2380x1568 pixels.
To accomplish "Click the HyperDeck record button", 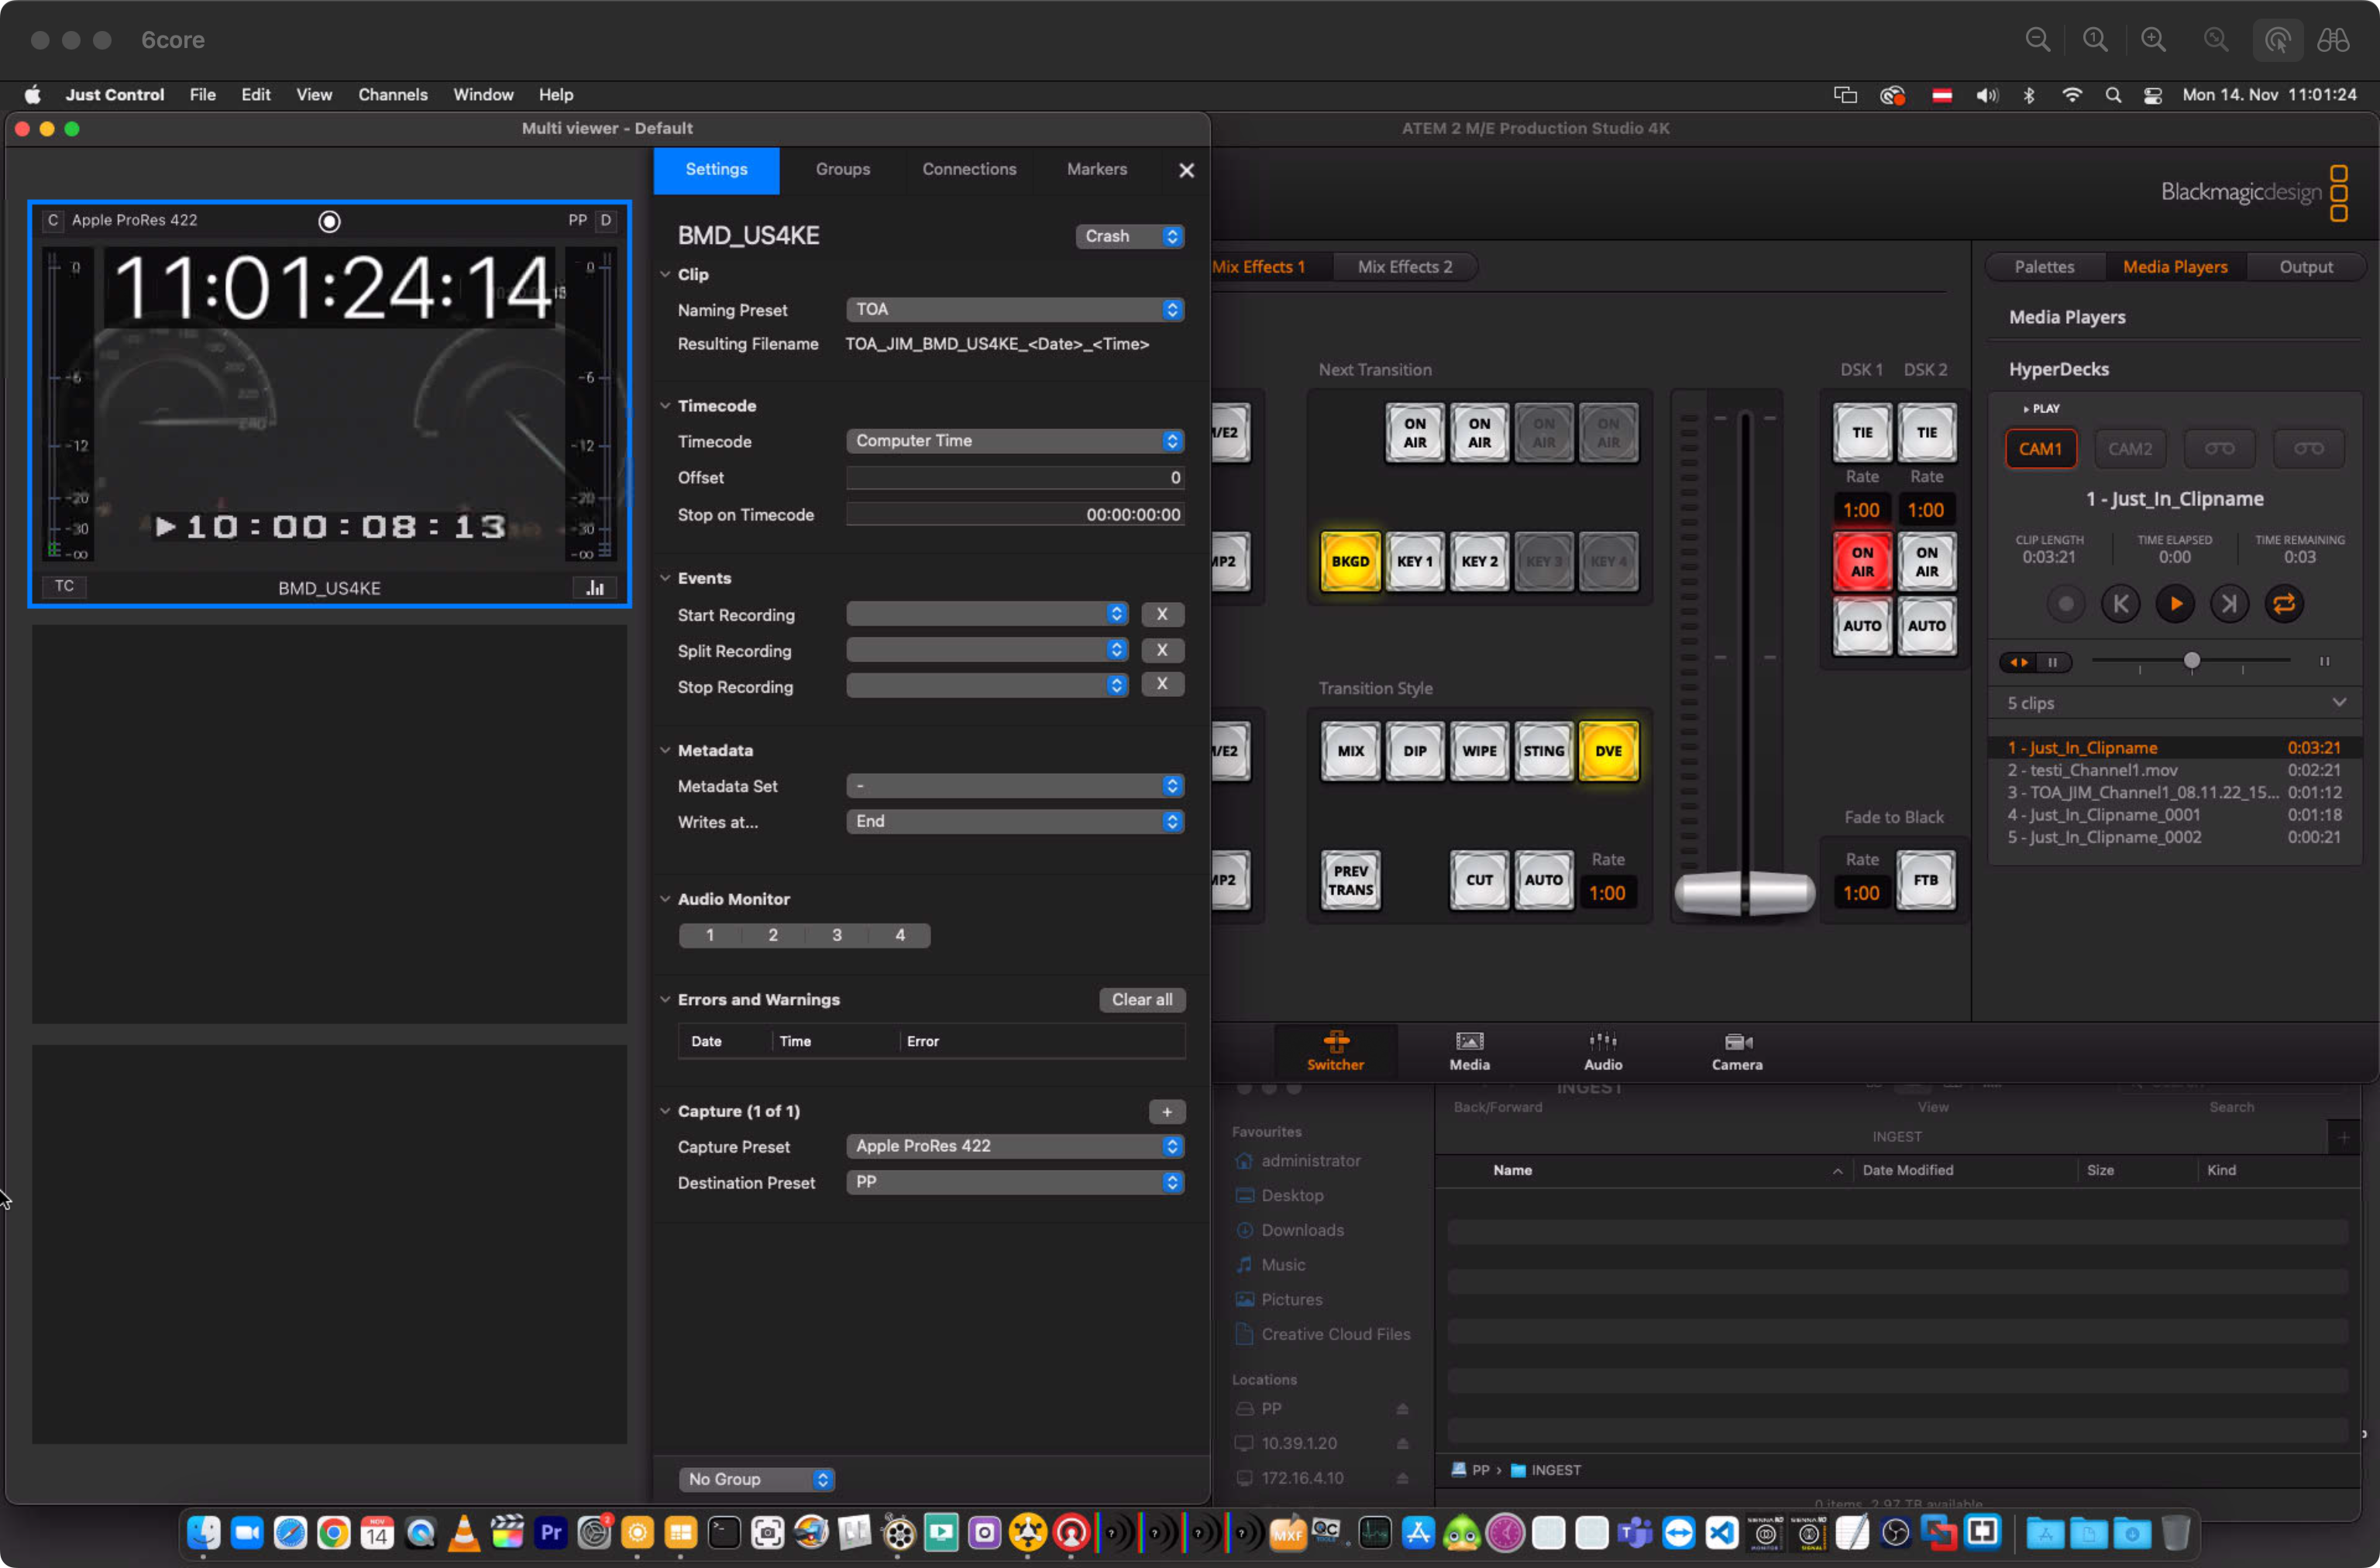I will pos(2065,604).
